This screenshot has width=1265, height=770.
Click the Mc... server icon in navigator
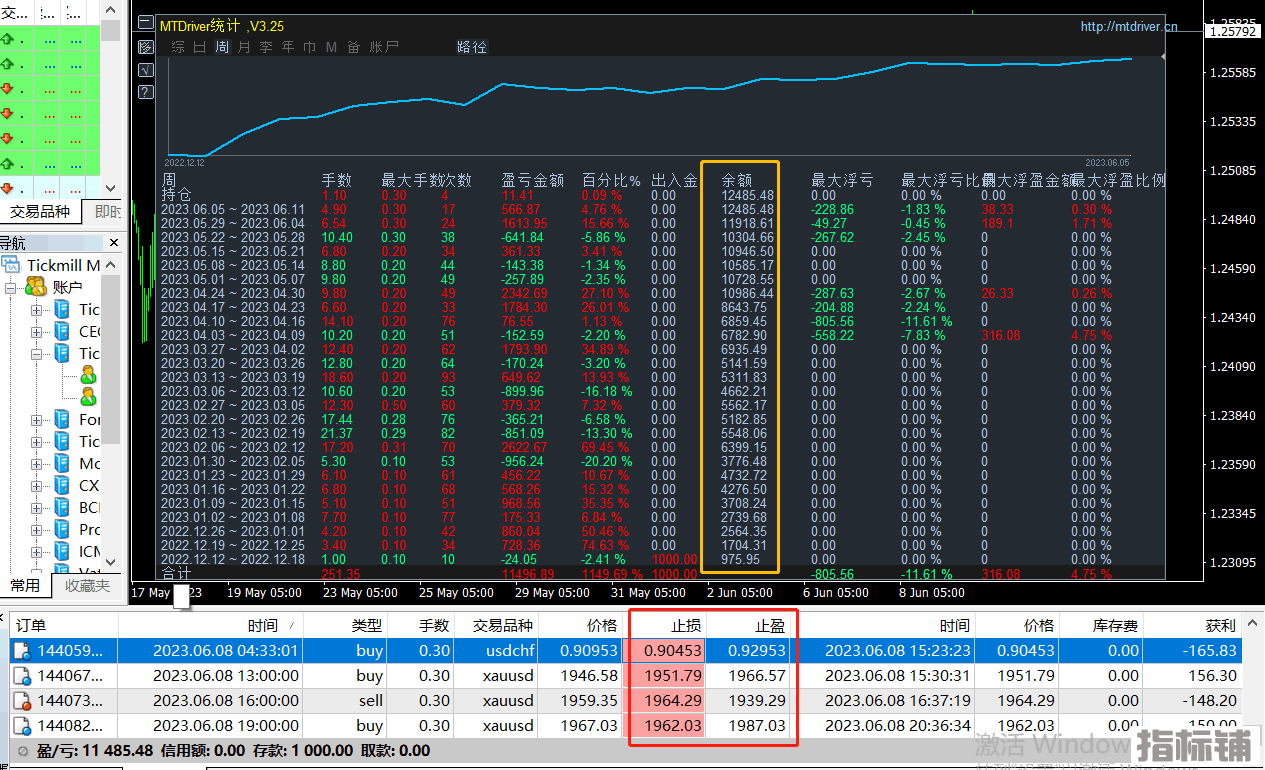63,463
